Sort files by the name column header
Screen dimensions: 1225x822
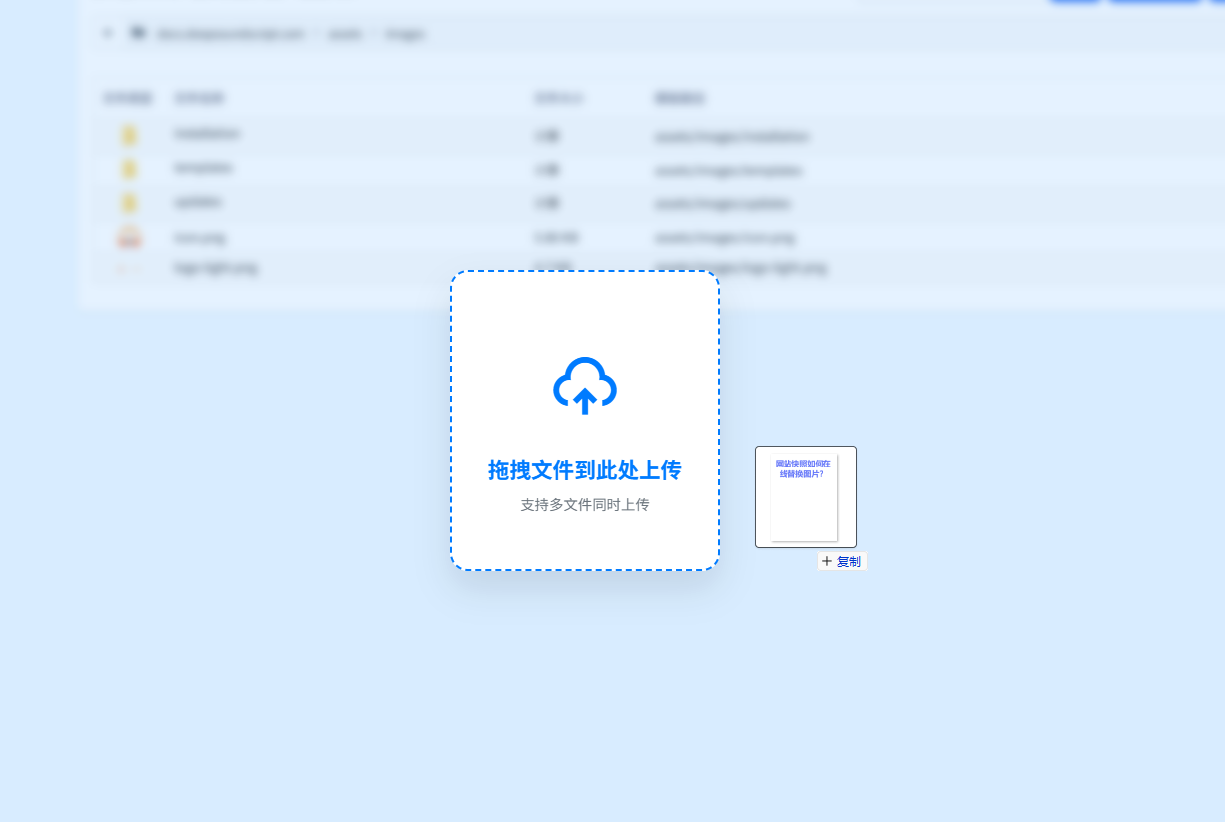click(200, 98)
